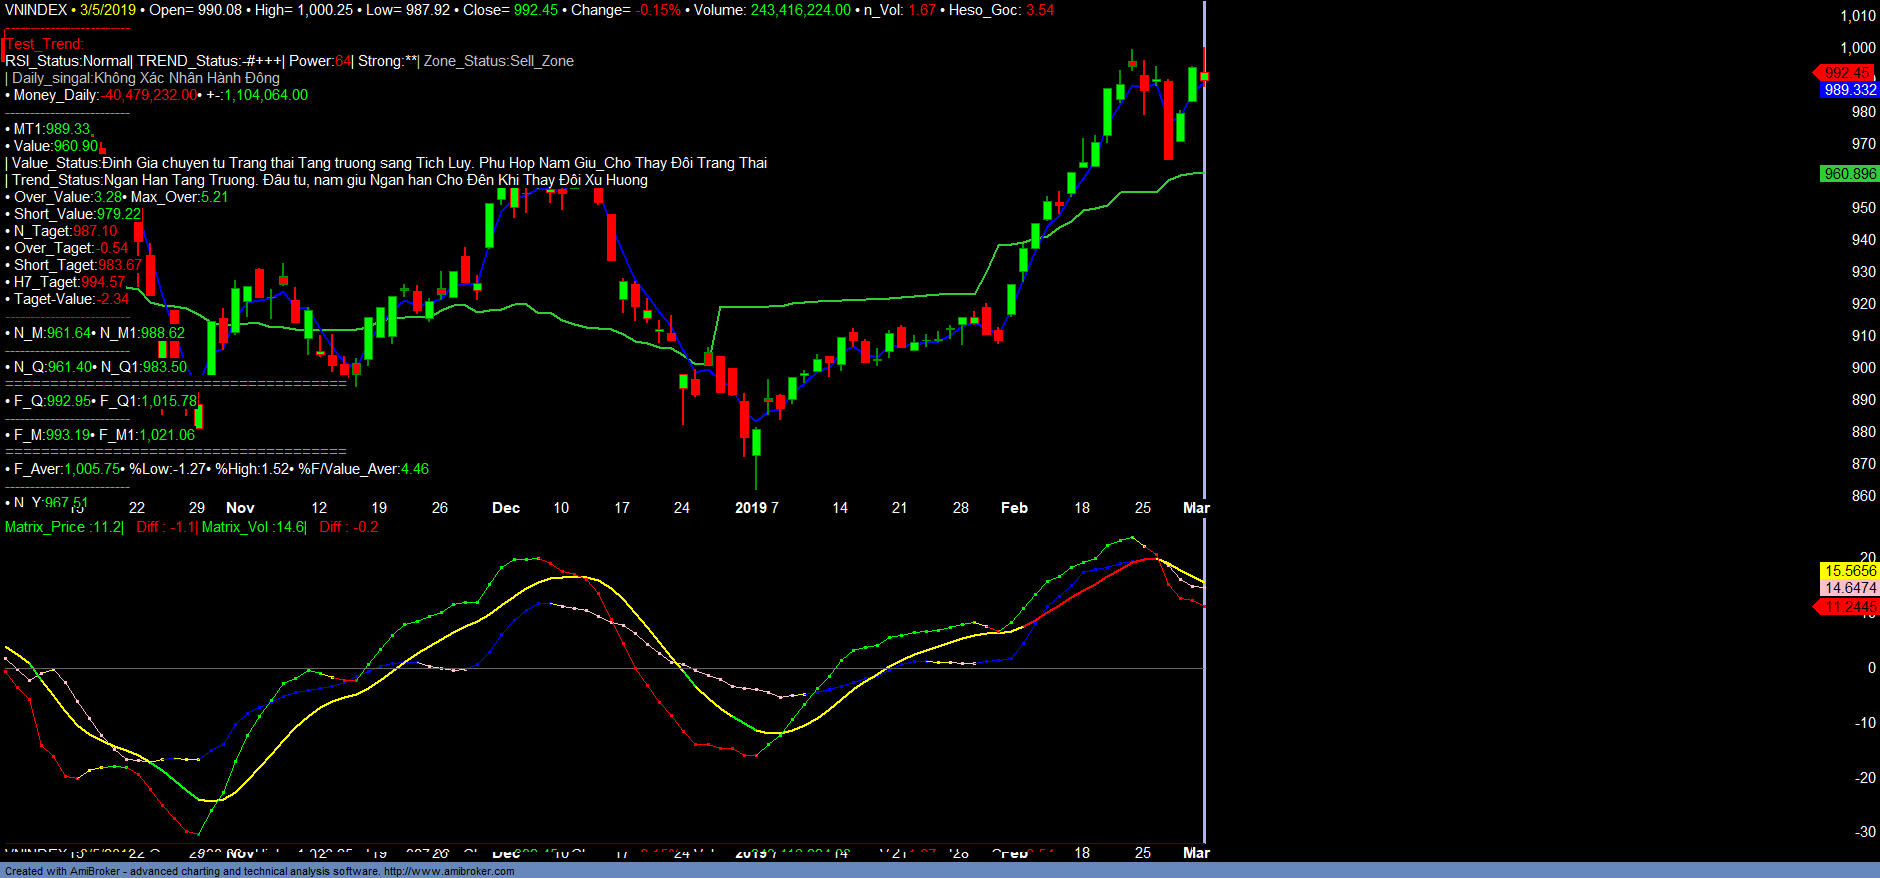This screenshot has height=878, width=1880.
Task: Select the Matrix_Price :11.2 indicator title
Action: (x=63, y=527)
